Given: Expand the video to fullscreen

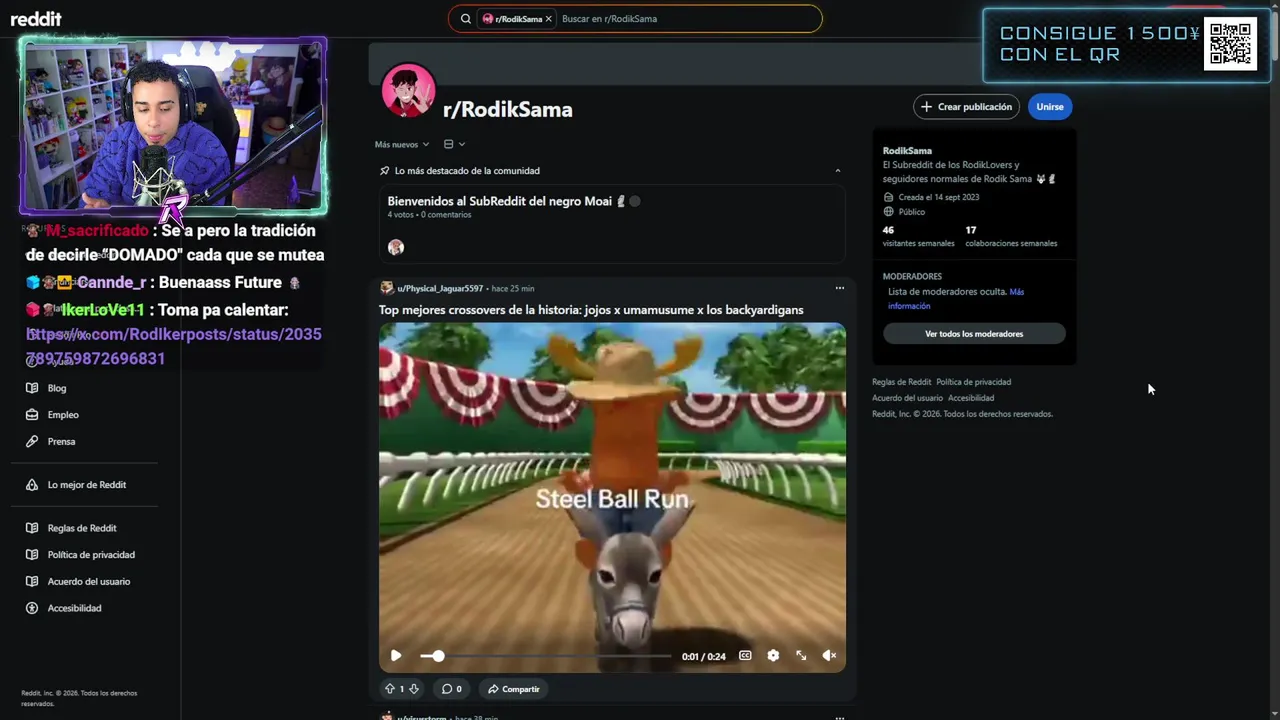Looking at the screenshot, I should (x=801, y=656).
